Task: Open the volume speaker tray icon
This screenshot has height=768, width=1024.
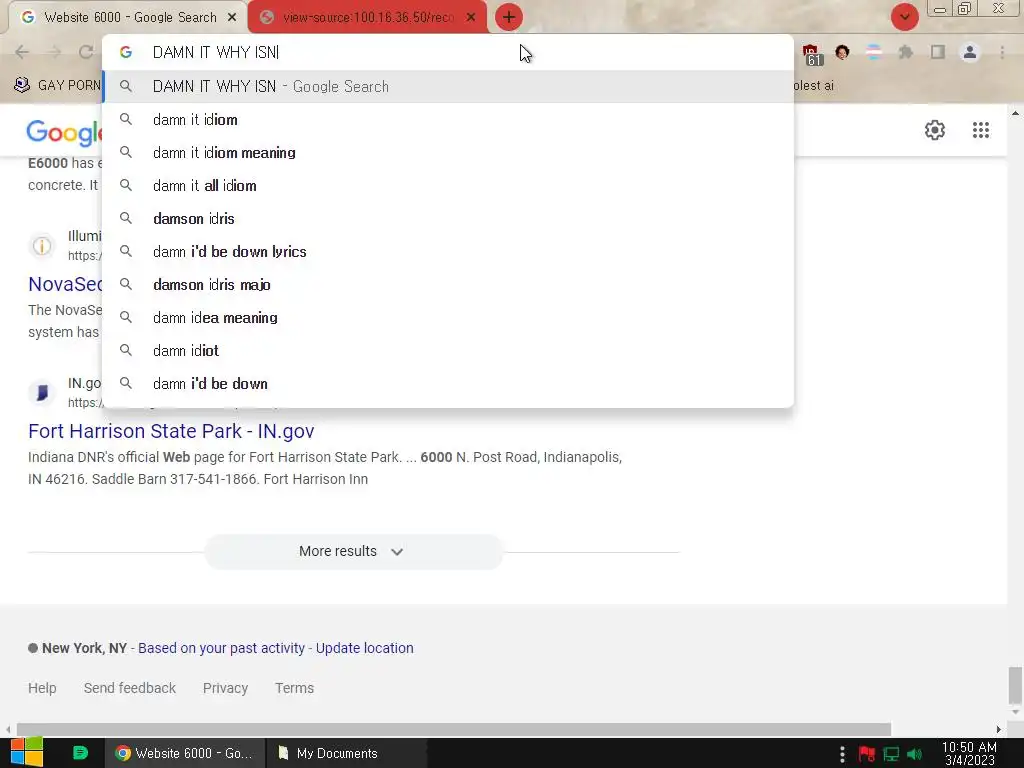Action: point(914,754)
